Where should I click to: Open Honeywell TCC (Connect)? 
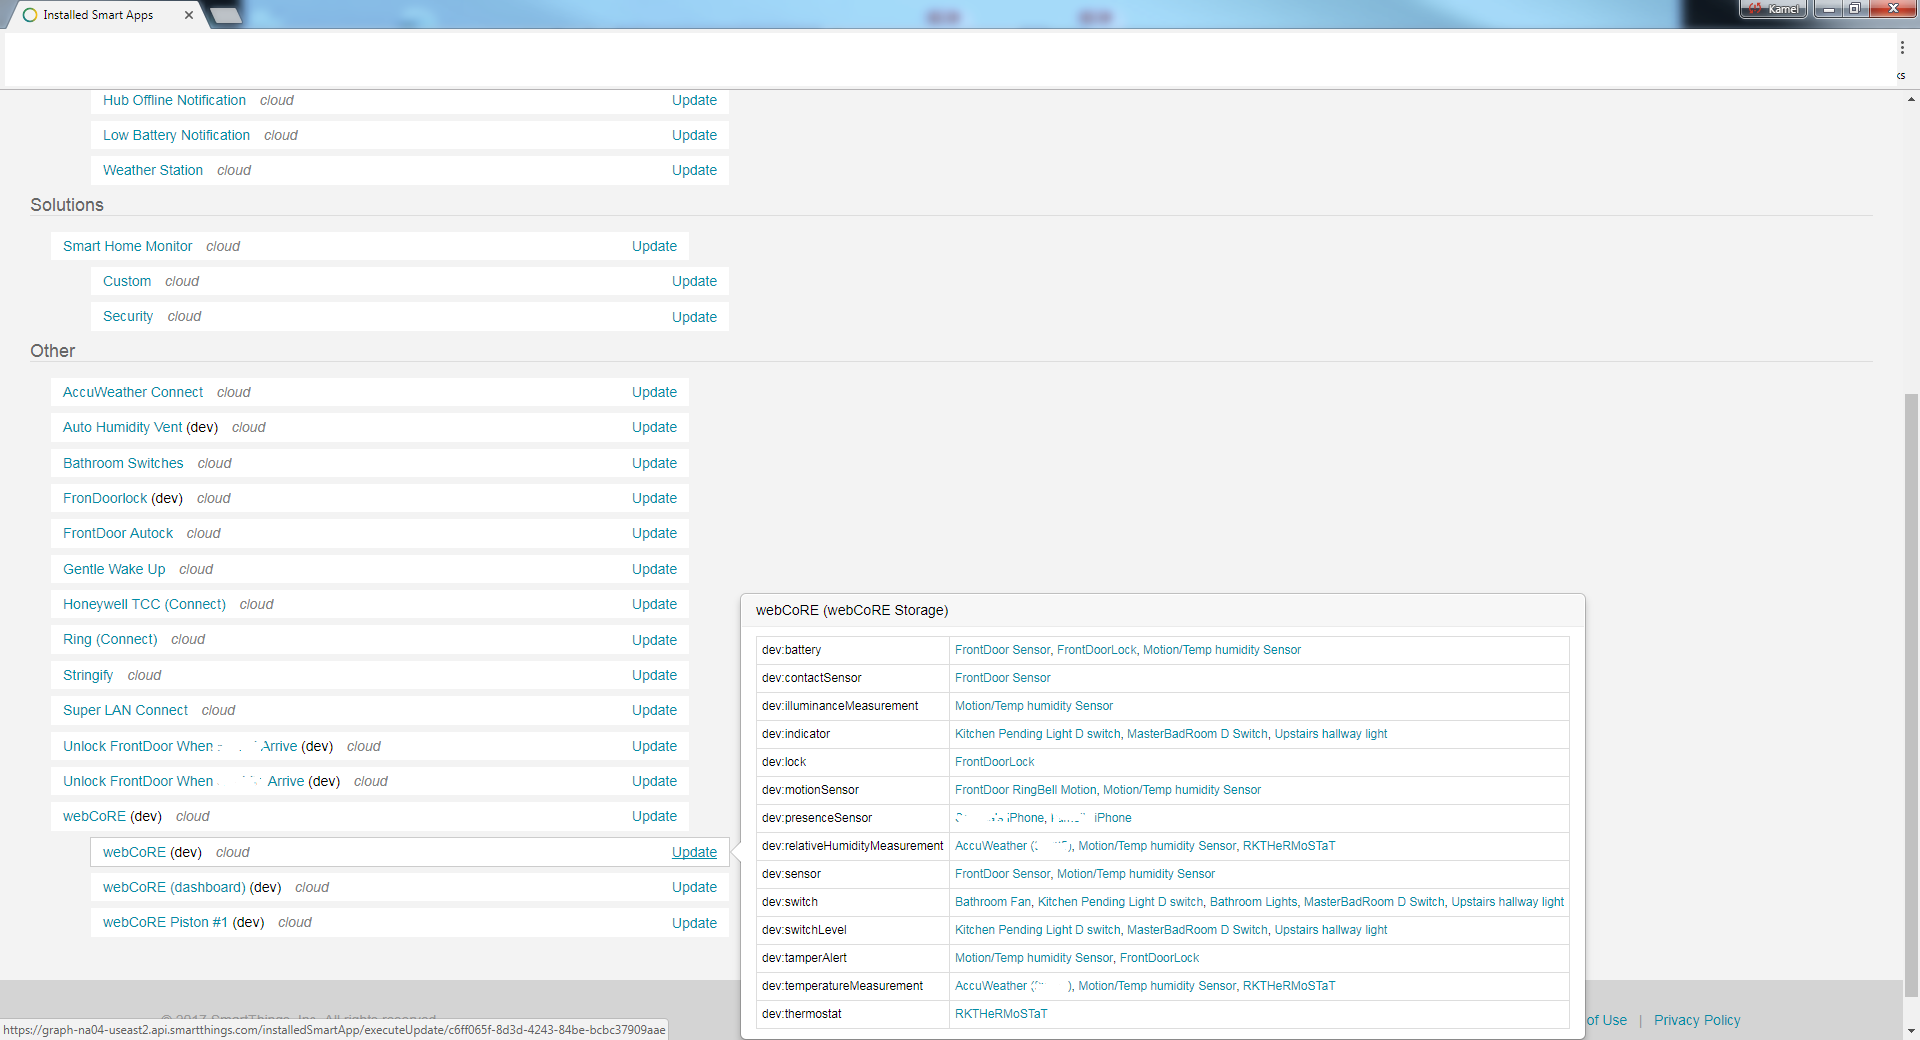(x=144, y=604)
